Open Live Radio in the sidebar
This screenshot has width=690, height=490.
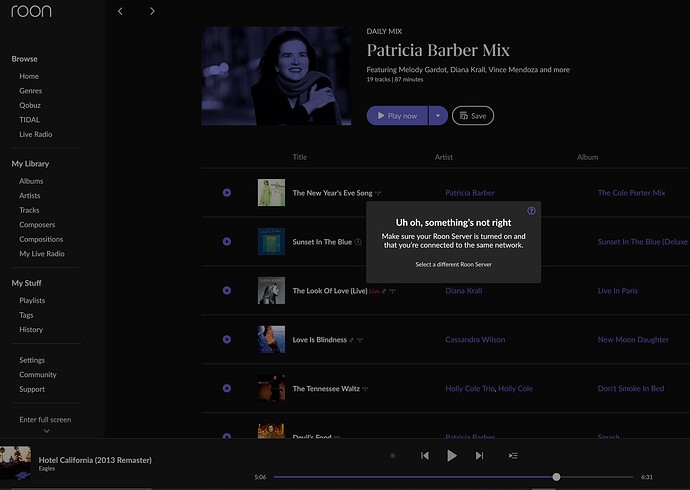click(36, 134)
